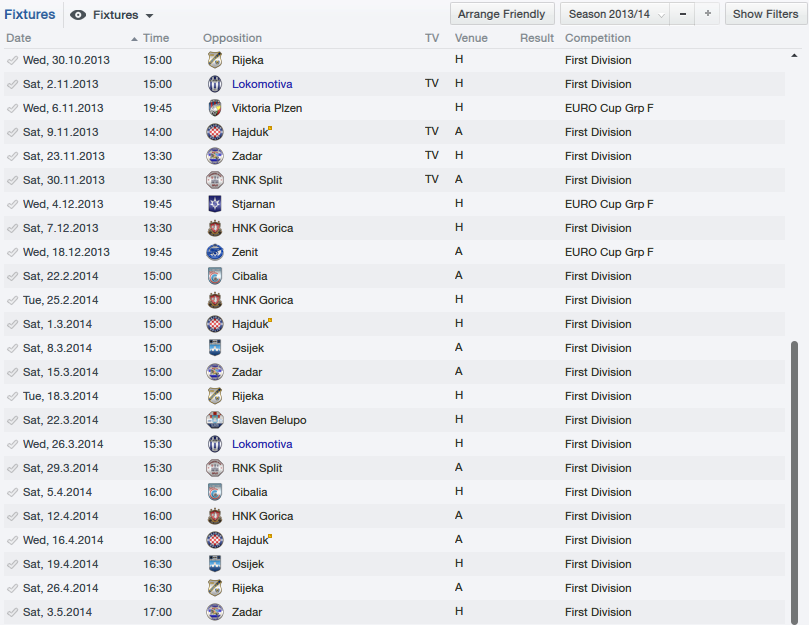The height and width of the screenshot is (625, 809).
Task: Click the Zenit club badge icon
Action: pos(215,252)
